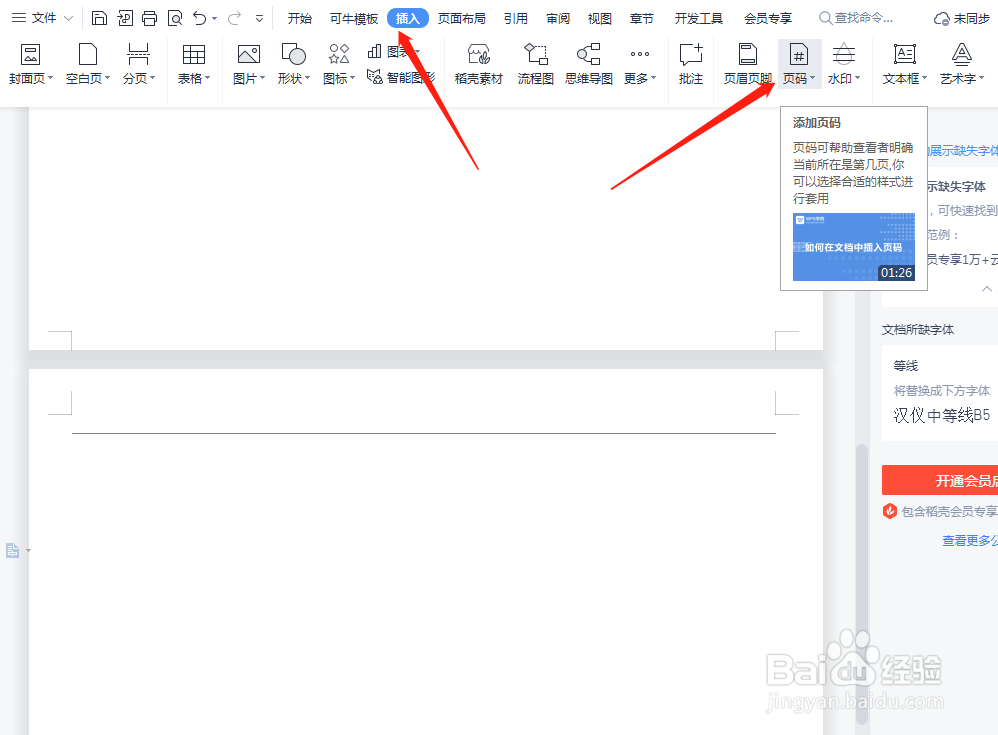Click the Print icon
This screenshot has height=735, width=998.
pos(150,18)
